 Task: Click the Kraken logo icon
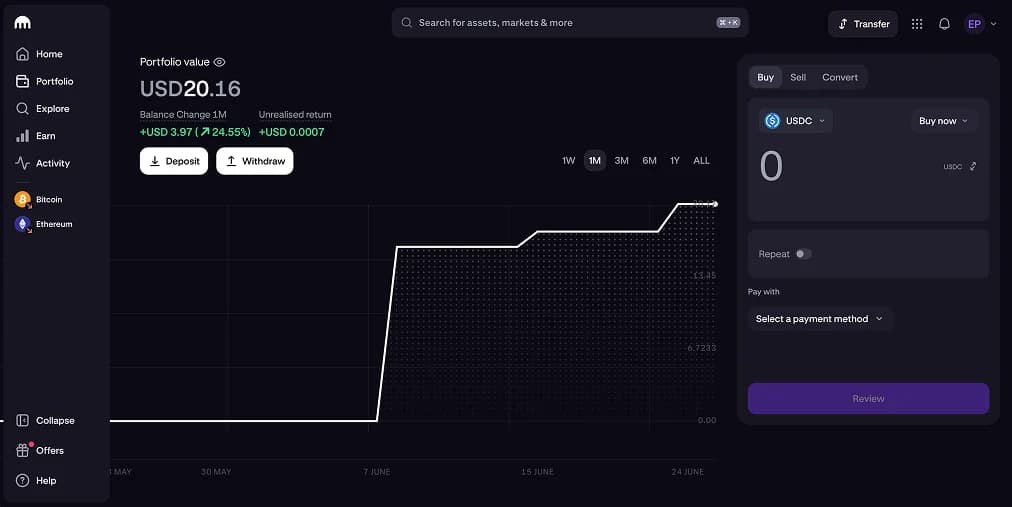pos(23,23)
